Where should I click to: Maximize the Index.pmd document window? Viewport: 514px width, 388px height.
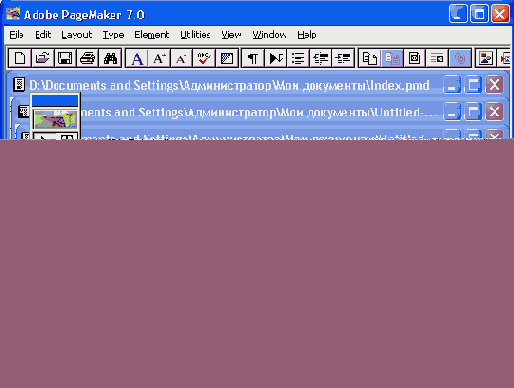[473, 85]
